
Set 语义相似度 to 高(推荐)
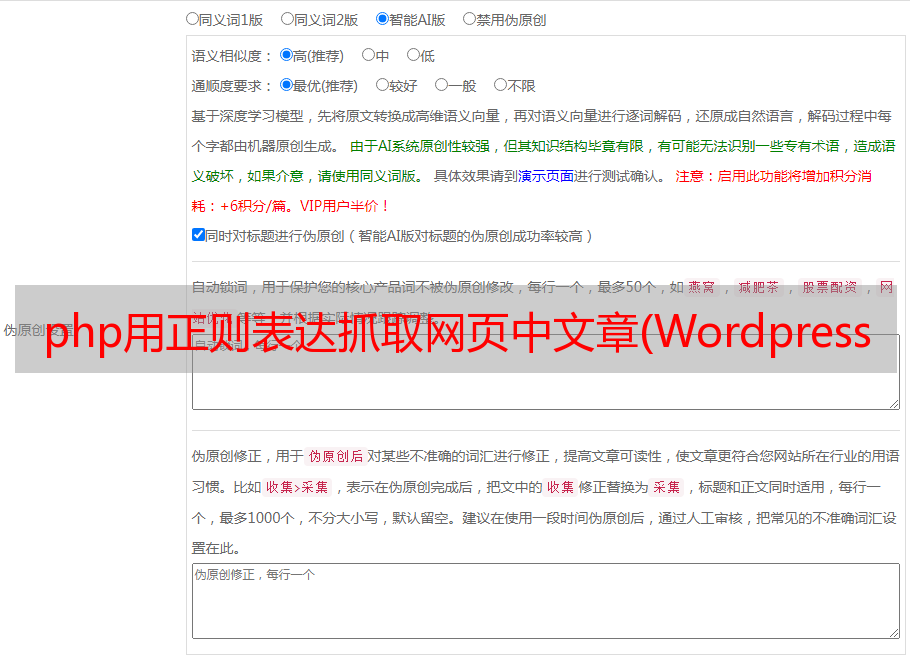pos(286,55)
